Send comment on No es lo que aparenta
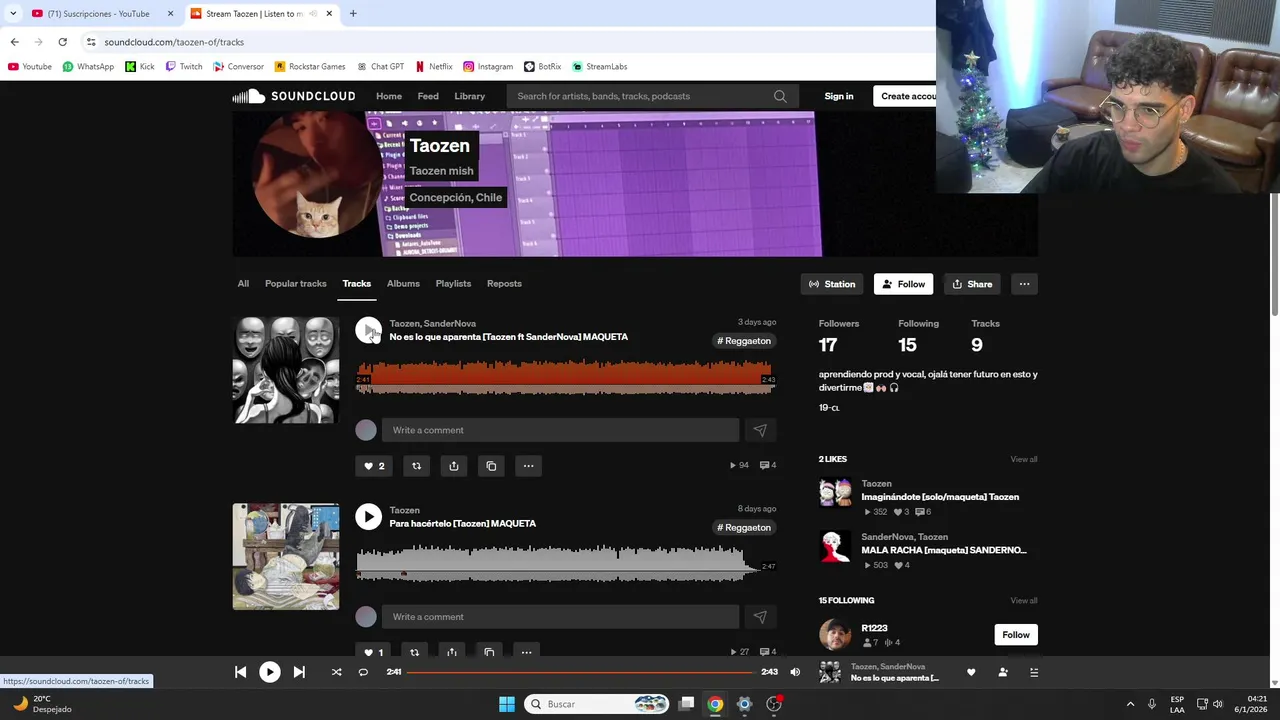The image size is (1280, 720). click(x=760, y=430)
